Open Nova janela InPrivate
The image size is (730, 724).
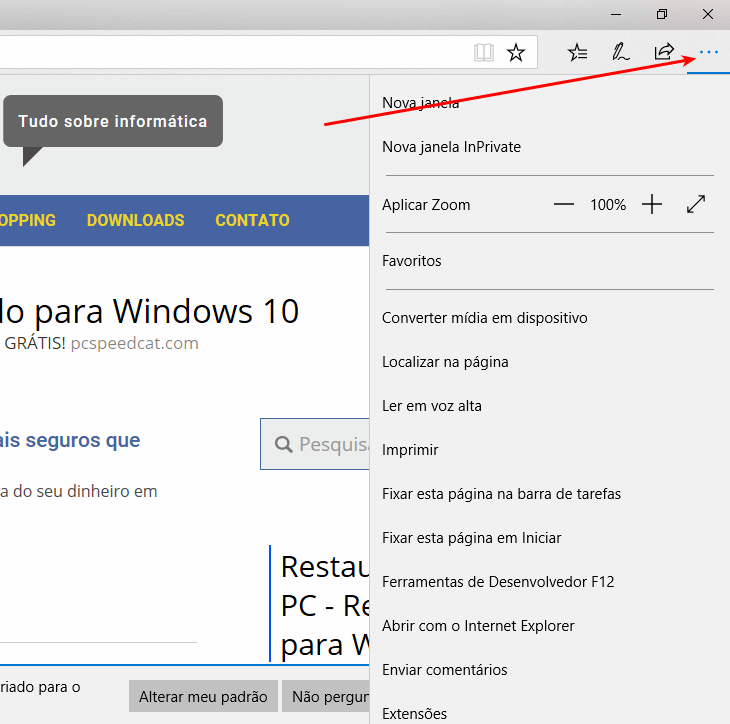click(451, 147)
